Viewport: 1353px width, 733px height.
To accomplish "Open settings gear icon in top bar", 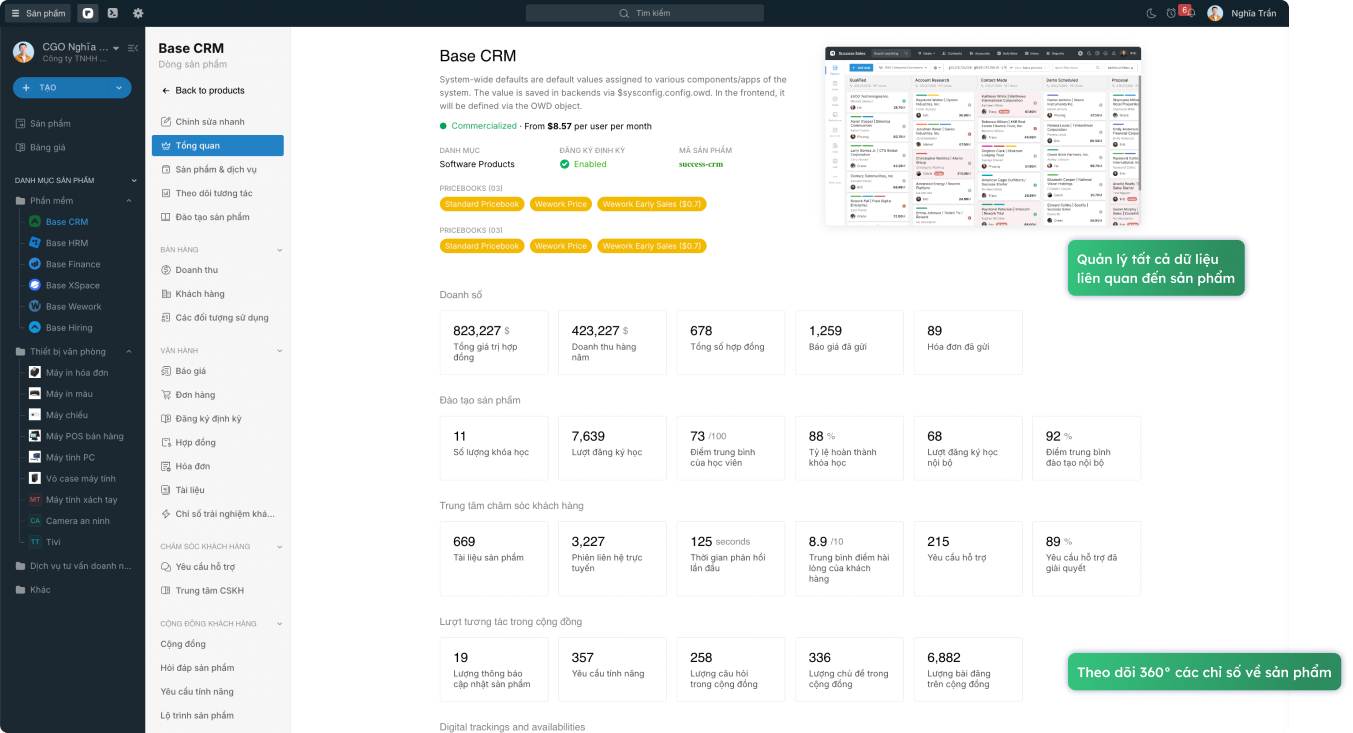I will pos(138,13).
